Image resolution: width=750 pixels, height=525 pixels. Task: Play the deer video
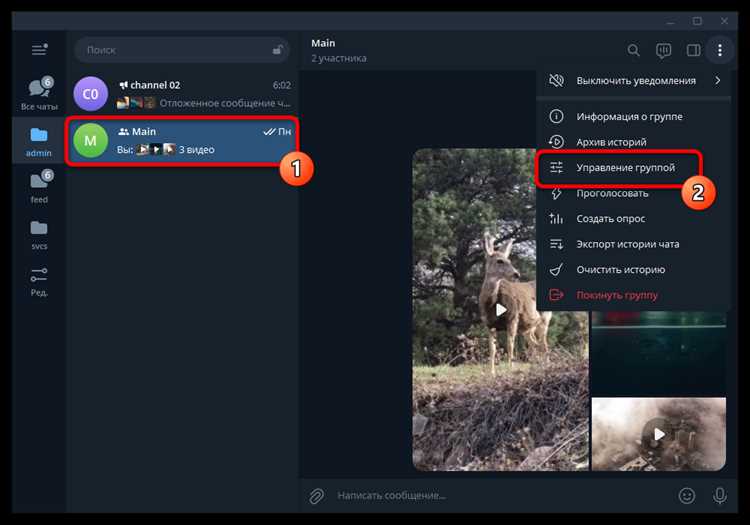[x=501, y=310]
